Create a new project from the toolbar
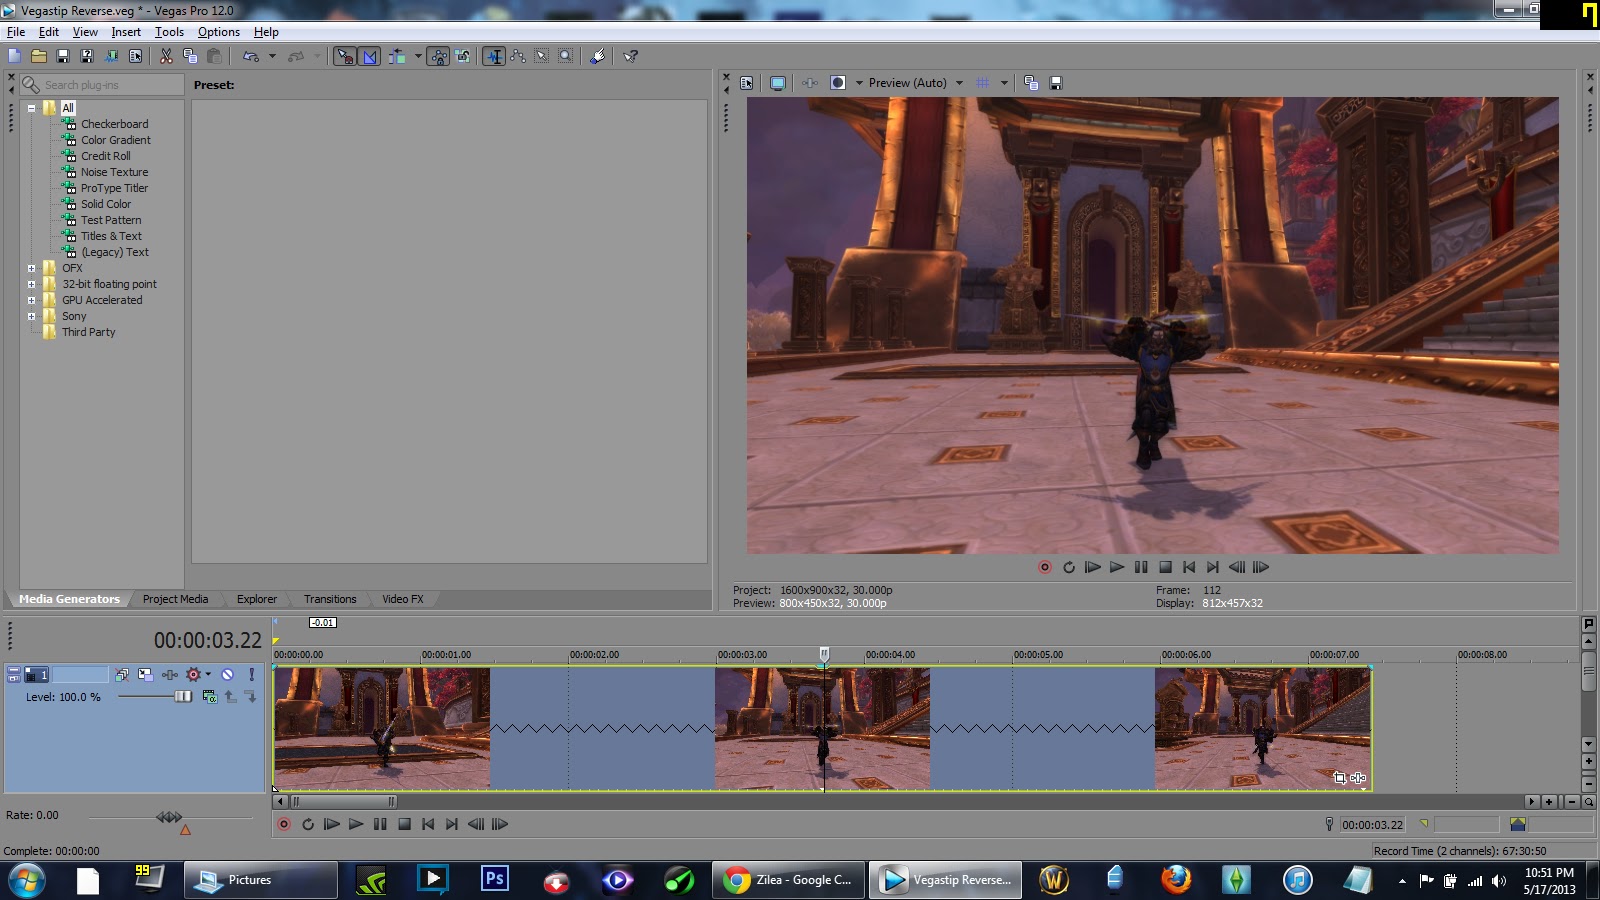 pos(15,56)
